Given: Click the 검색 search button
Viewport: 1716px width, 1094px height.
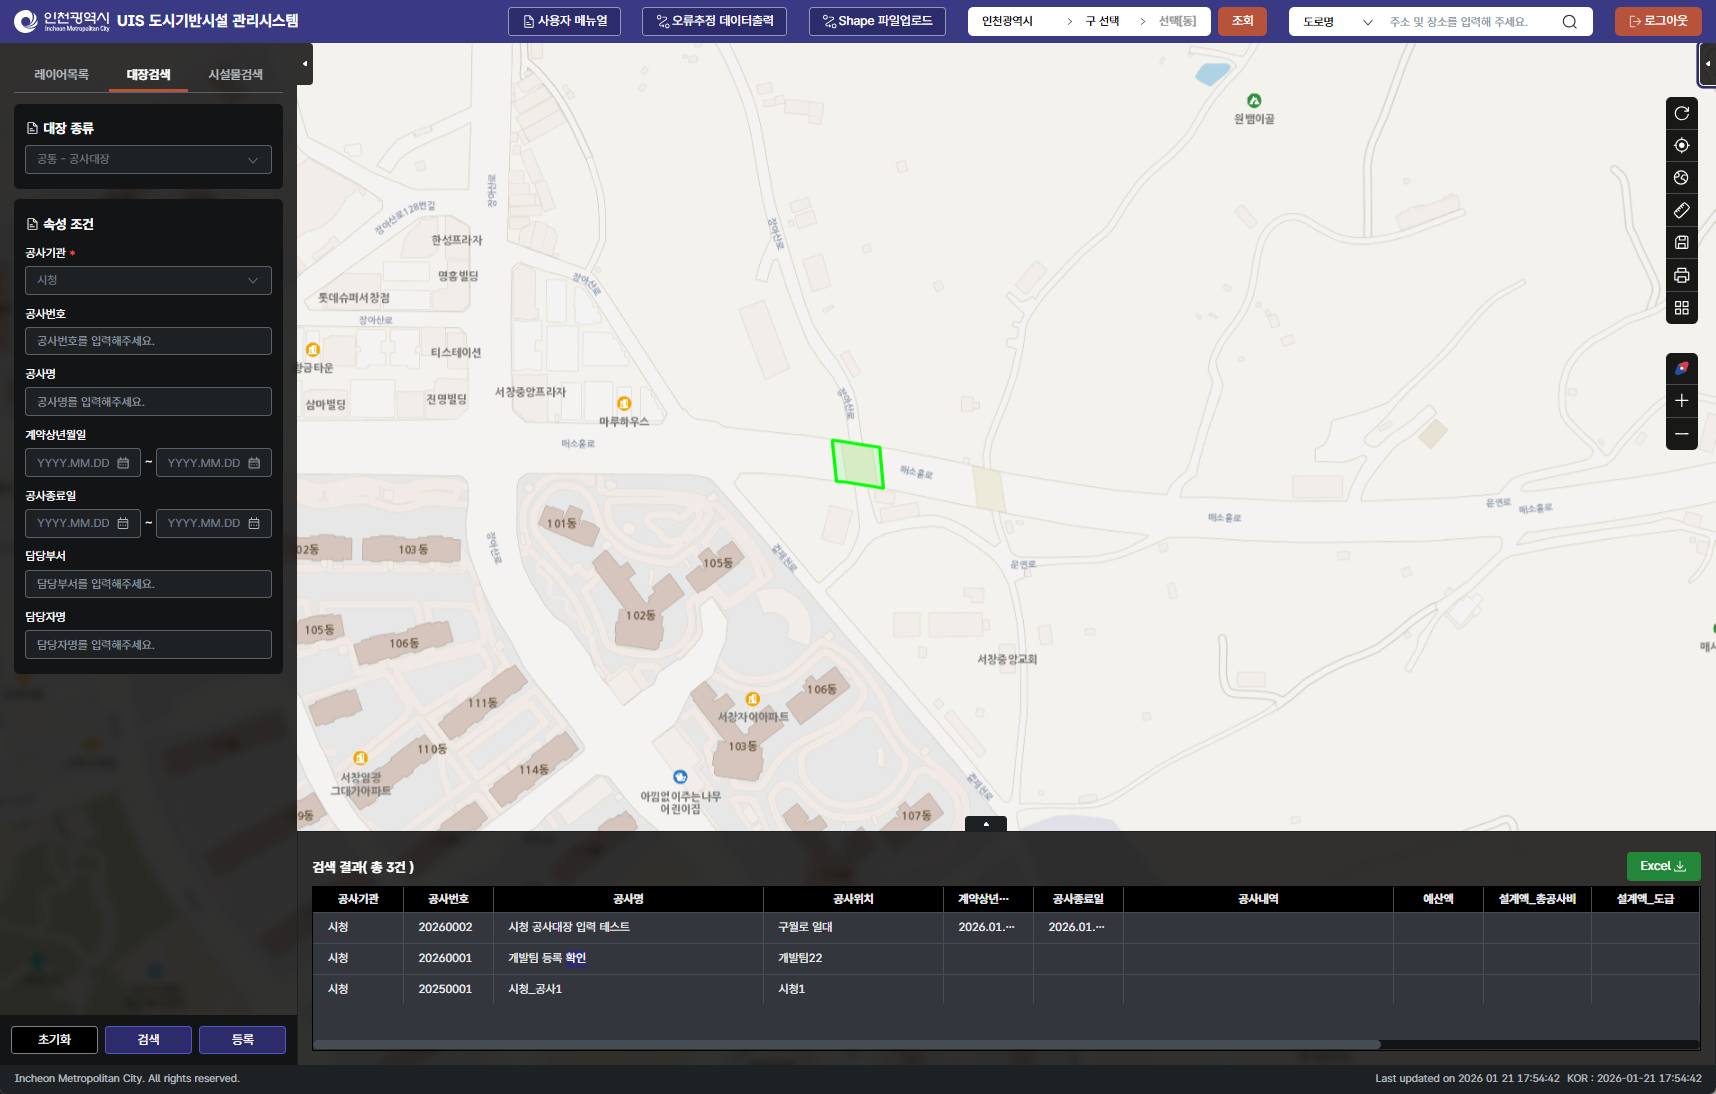Looking at the screenshot, I should 148,1040.
